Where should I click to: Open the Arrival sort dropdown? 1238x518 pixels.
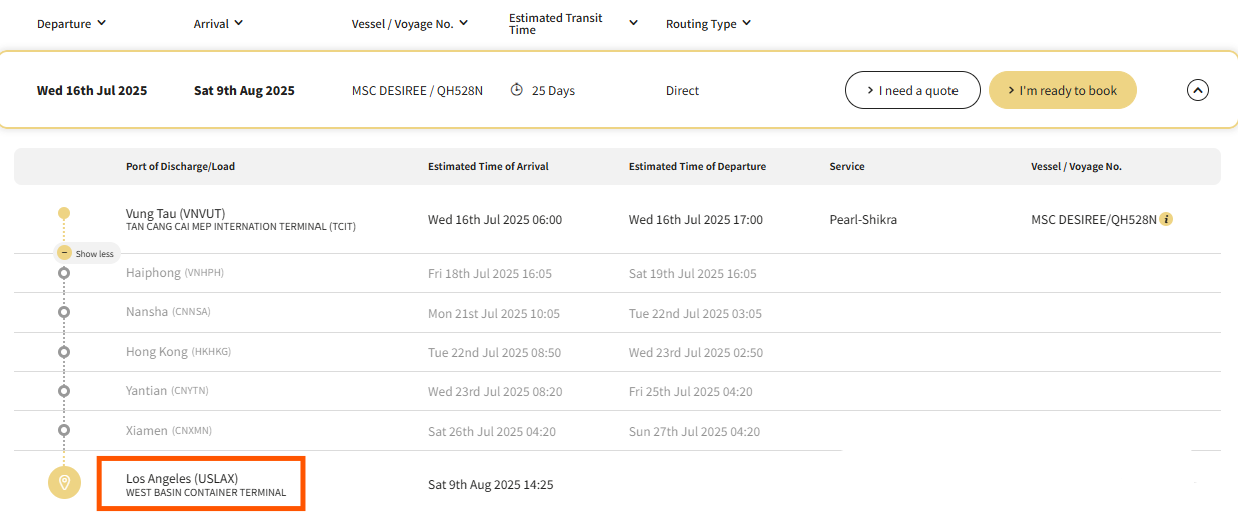pos(218,24)
